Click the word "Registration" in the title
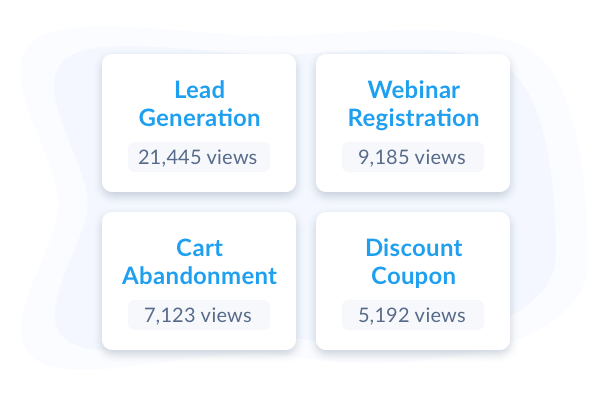 [x=414, y=118]
